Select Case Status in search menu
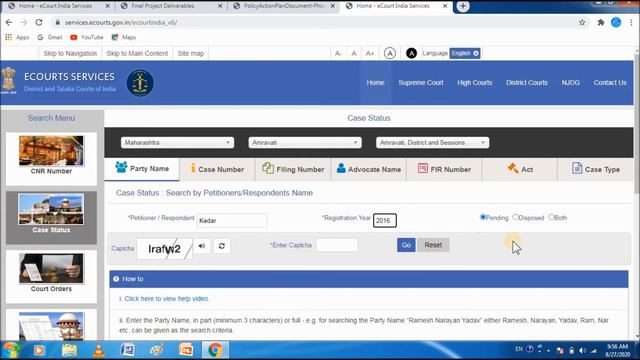 point(51,217)
